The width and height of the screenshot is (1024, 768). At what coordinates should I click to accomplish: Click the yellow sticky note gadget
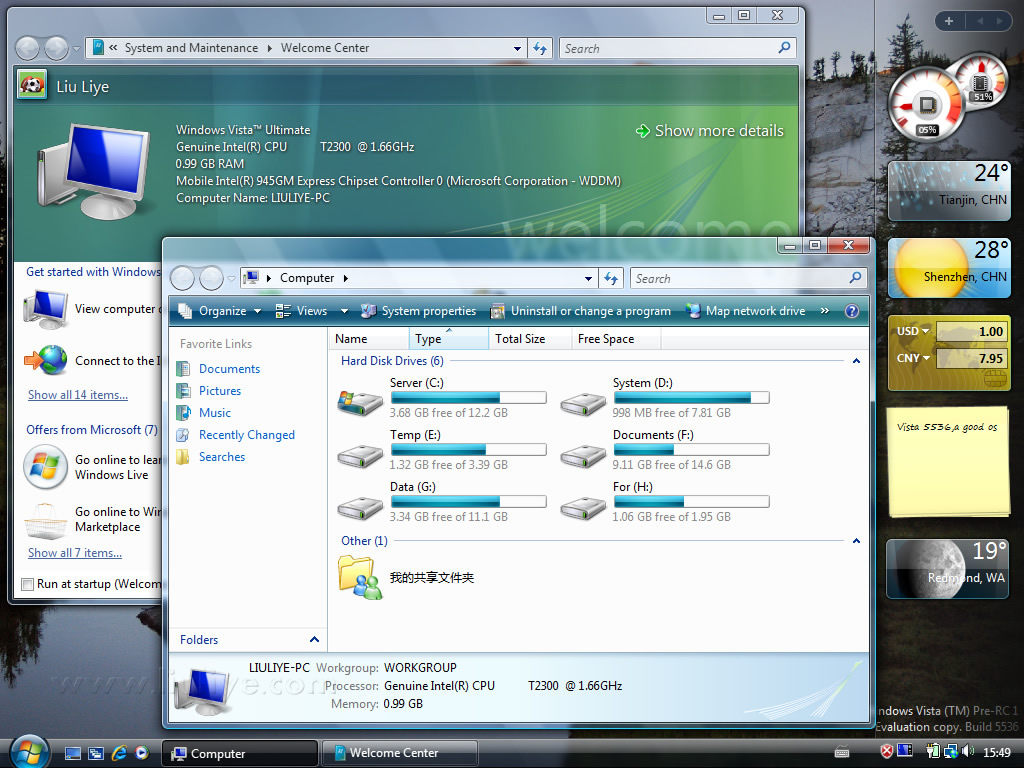pyautogui.click(x=948, y=462)
